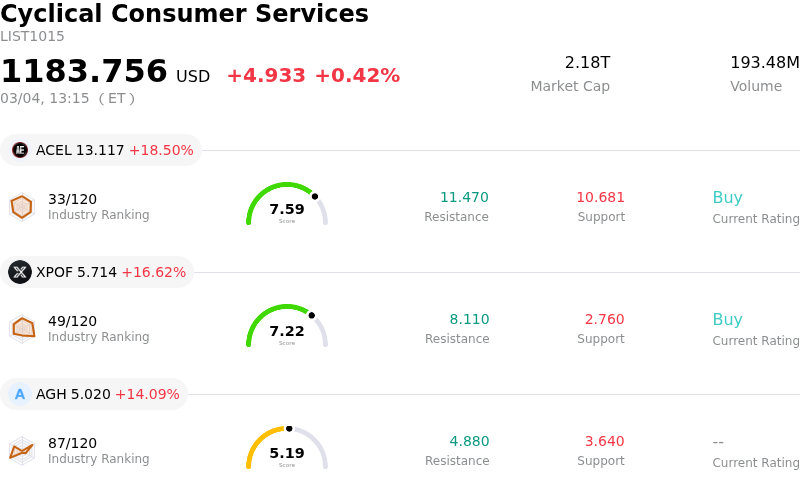
Task: Click the AGH 5.19 score gauge
Action: pos(287,450)
